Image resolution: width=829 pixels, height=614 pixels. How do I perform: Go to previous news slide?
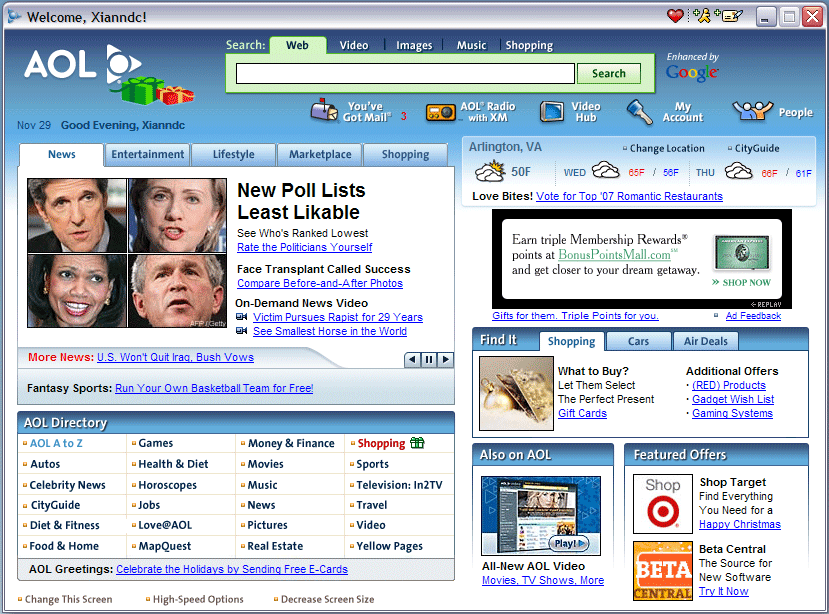[412, 360]
